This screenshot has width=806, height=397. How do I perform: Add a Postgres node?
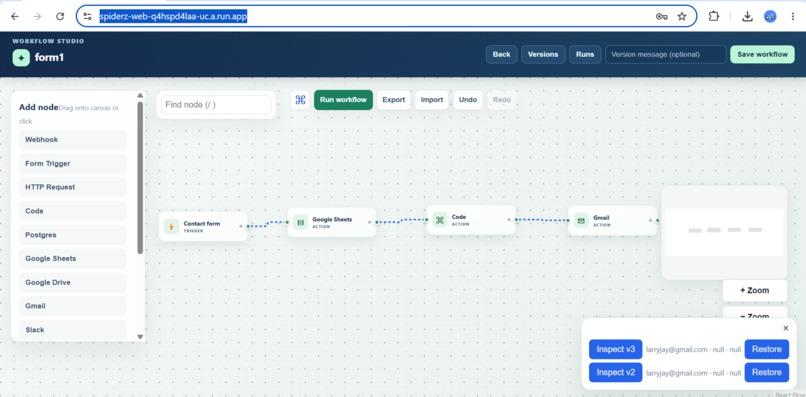pos(72,234)
